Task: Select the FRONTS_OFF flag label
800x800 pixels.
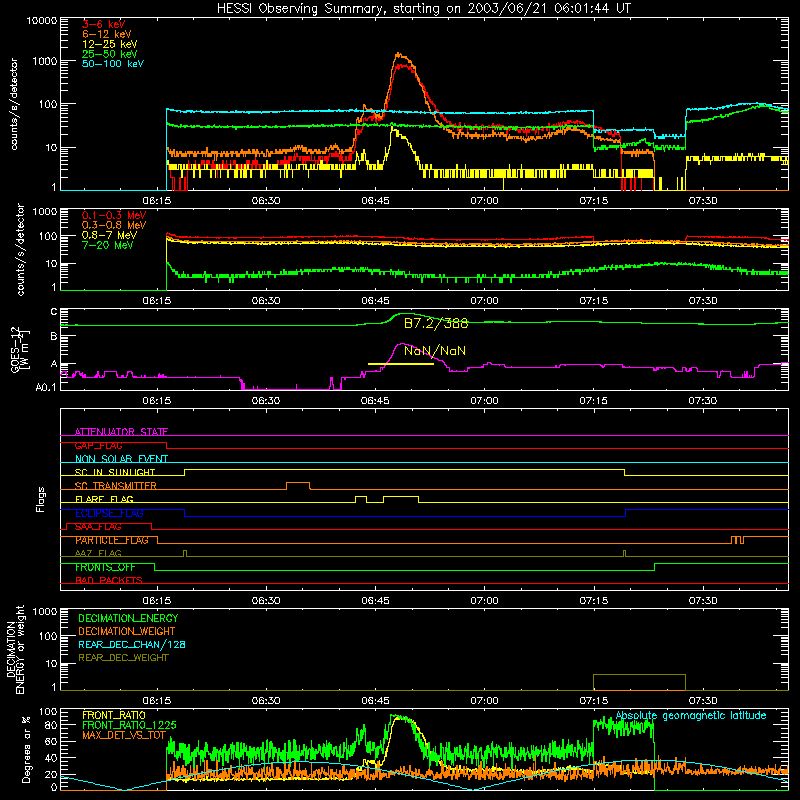Action: 105,567
